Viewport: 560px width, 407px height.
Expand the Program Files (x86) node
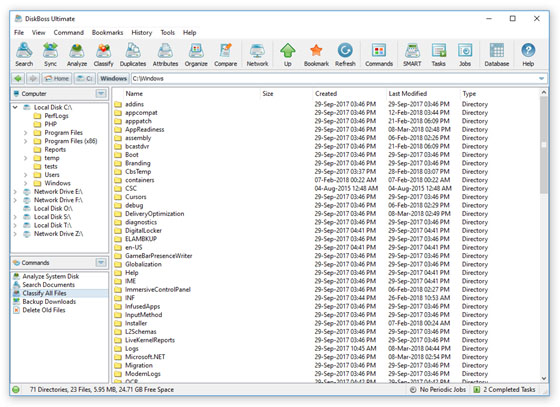coord(25,141)
